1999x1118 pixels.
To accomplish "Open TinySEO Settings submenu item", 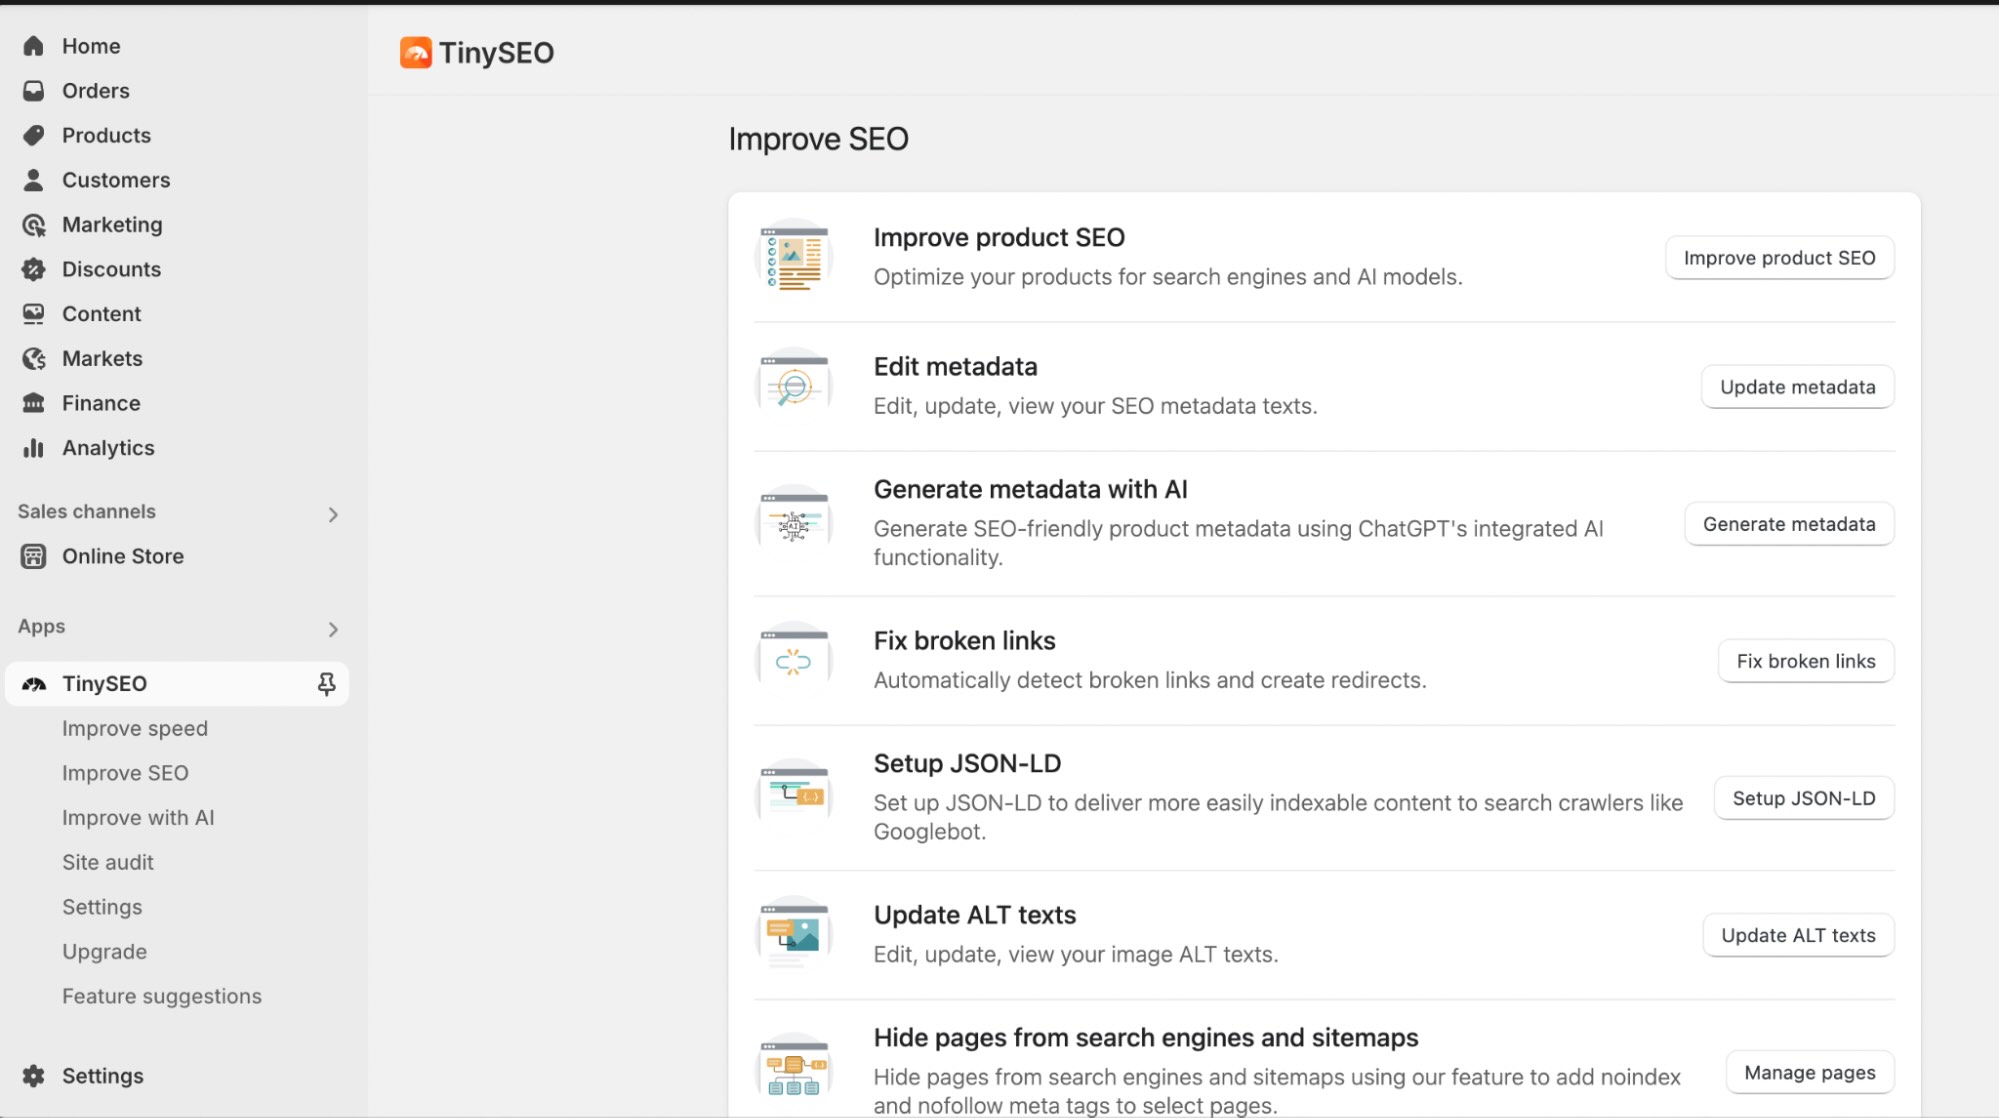I will click(102, 907).
